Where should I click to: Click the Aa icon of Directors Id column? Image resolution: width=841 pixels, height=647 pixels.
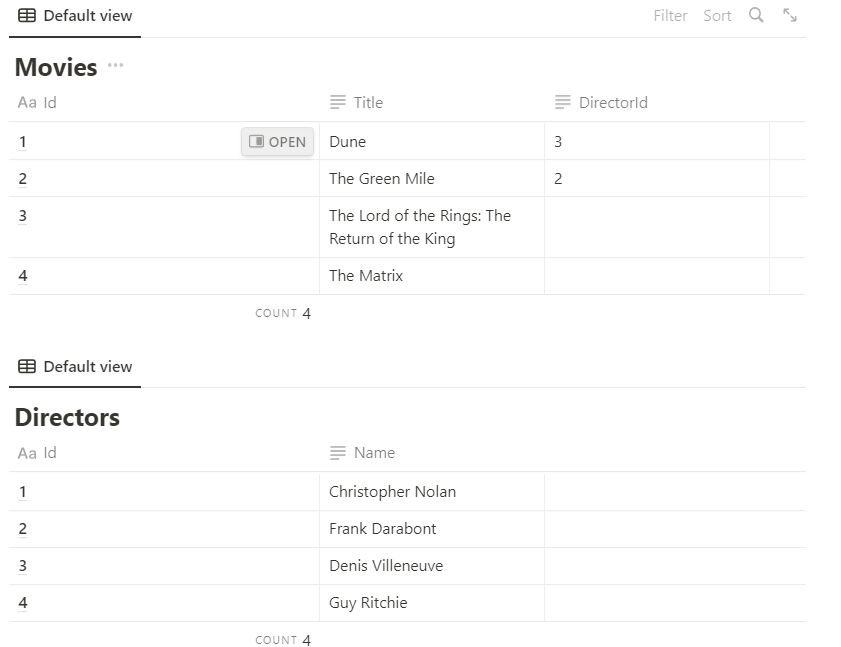27,453
